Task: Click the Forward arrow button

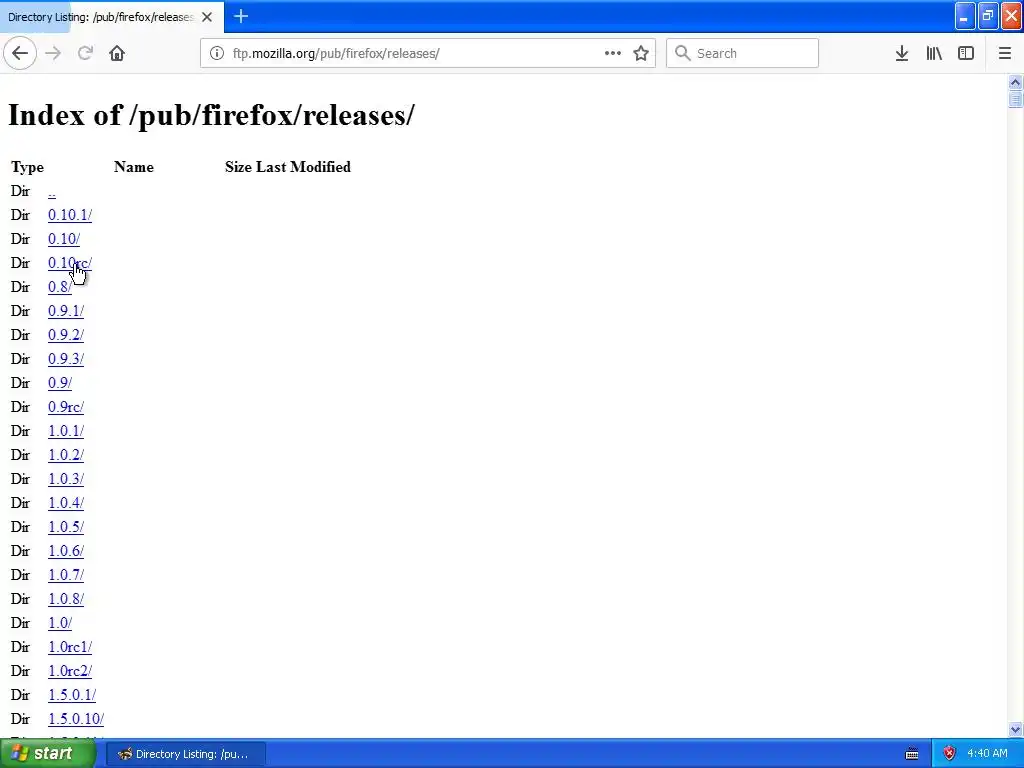Action: 53,53
